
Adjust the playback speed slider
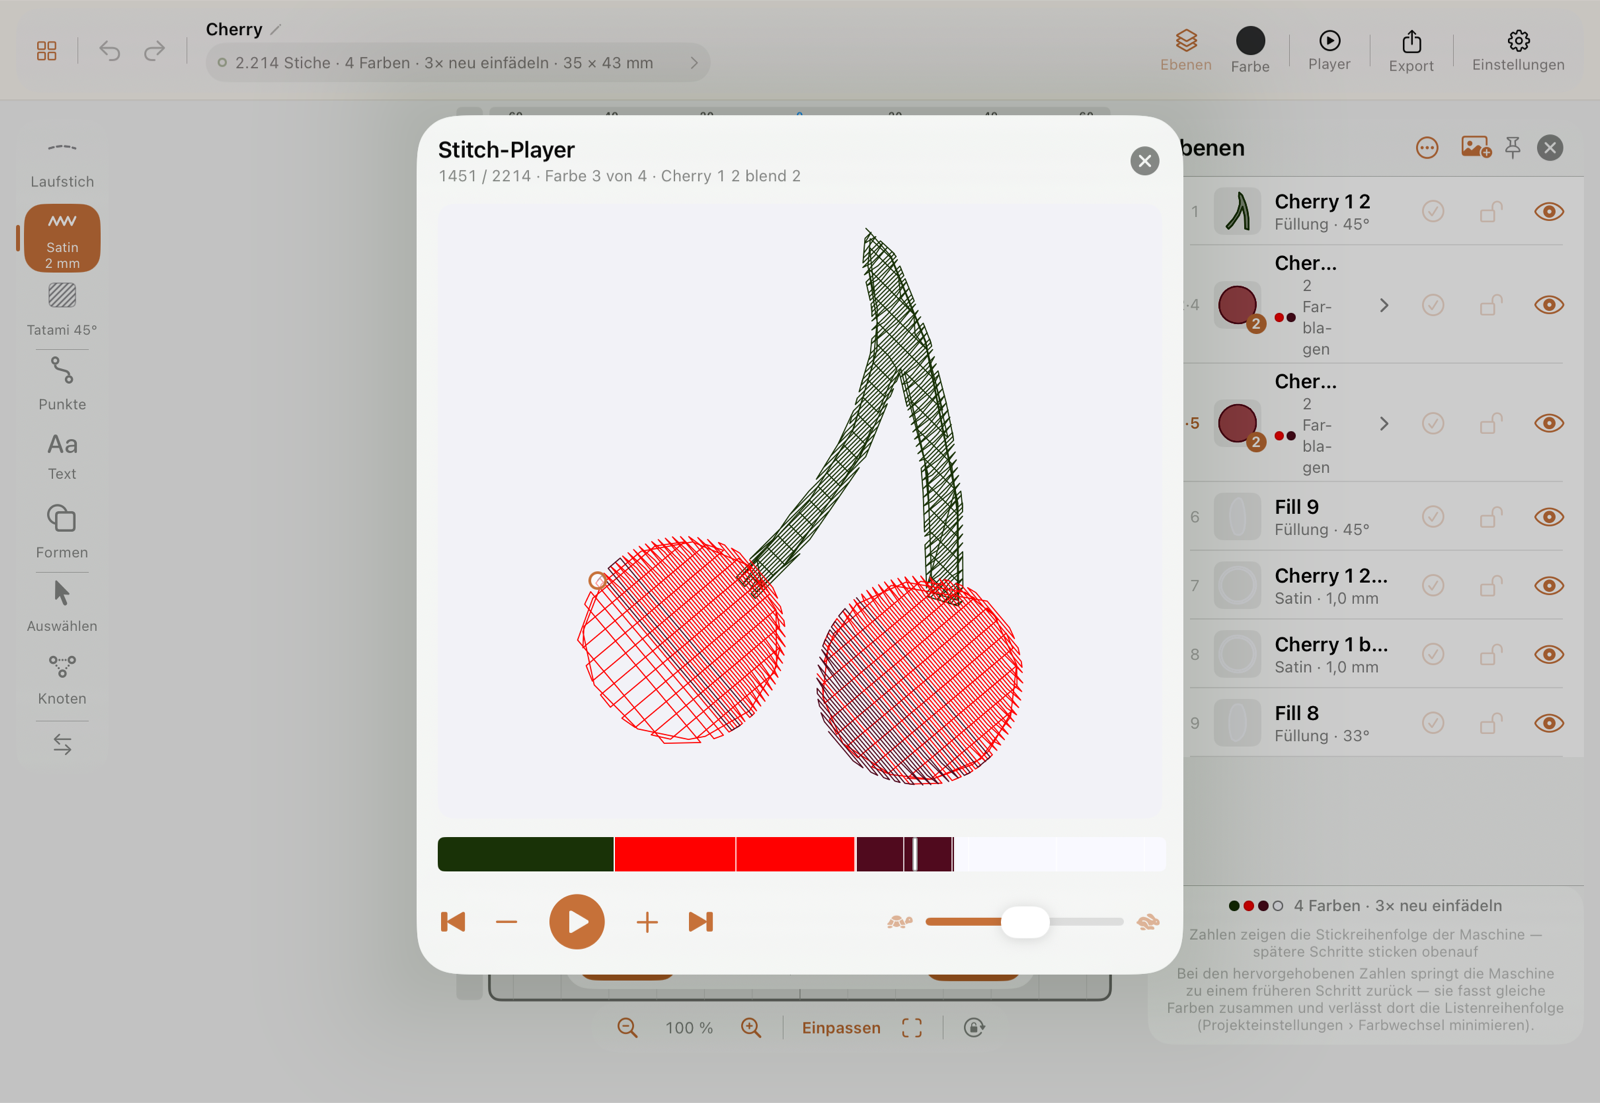coord(1024,922)
